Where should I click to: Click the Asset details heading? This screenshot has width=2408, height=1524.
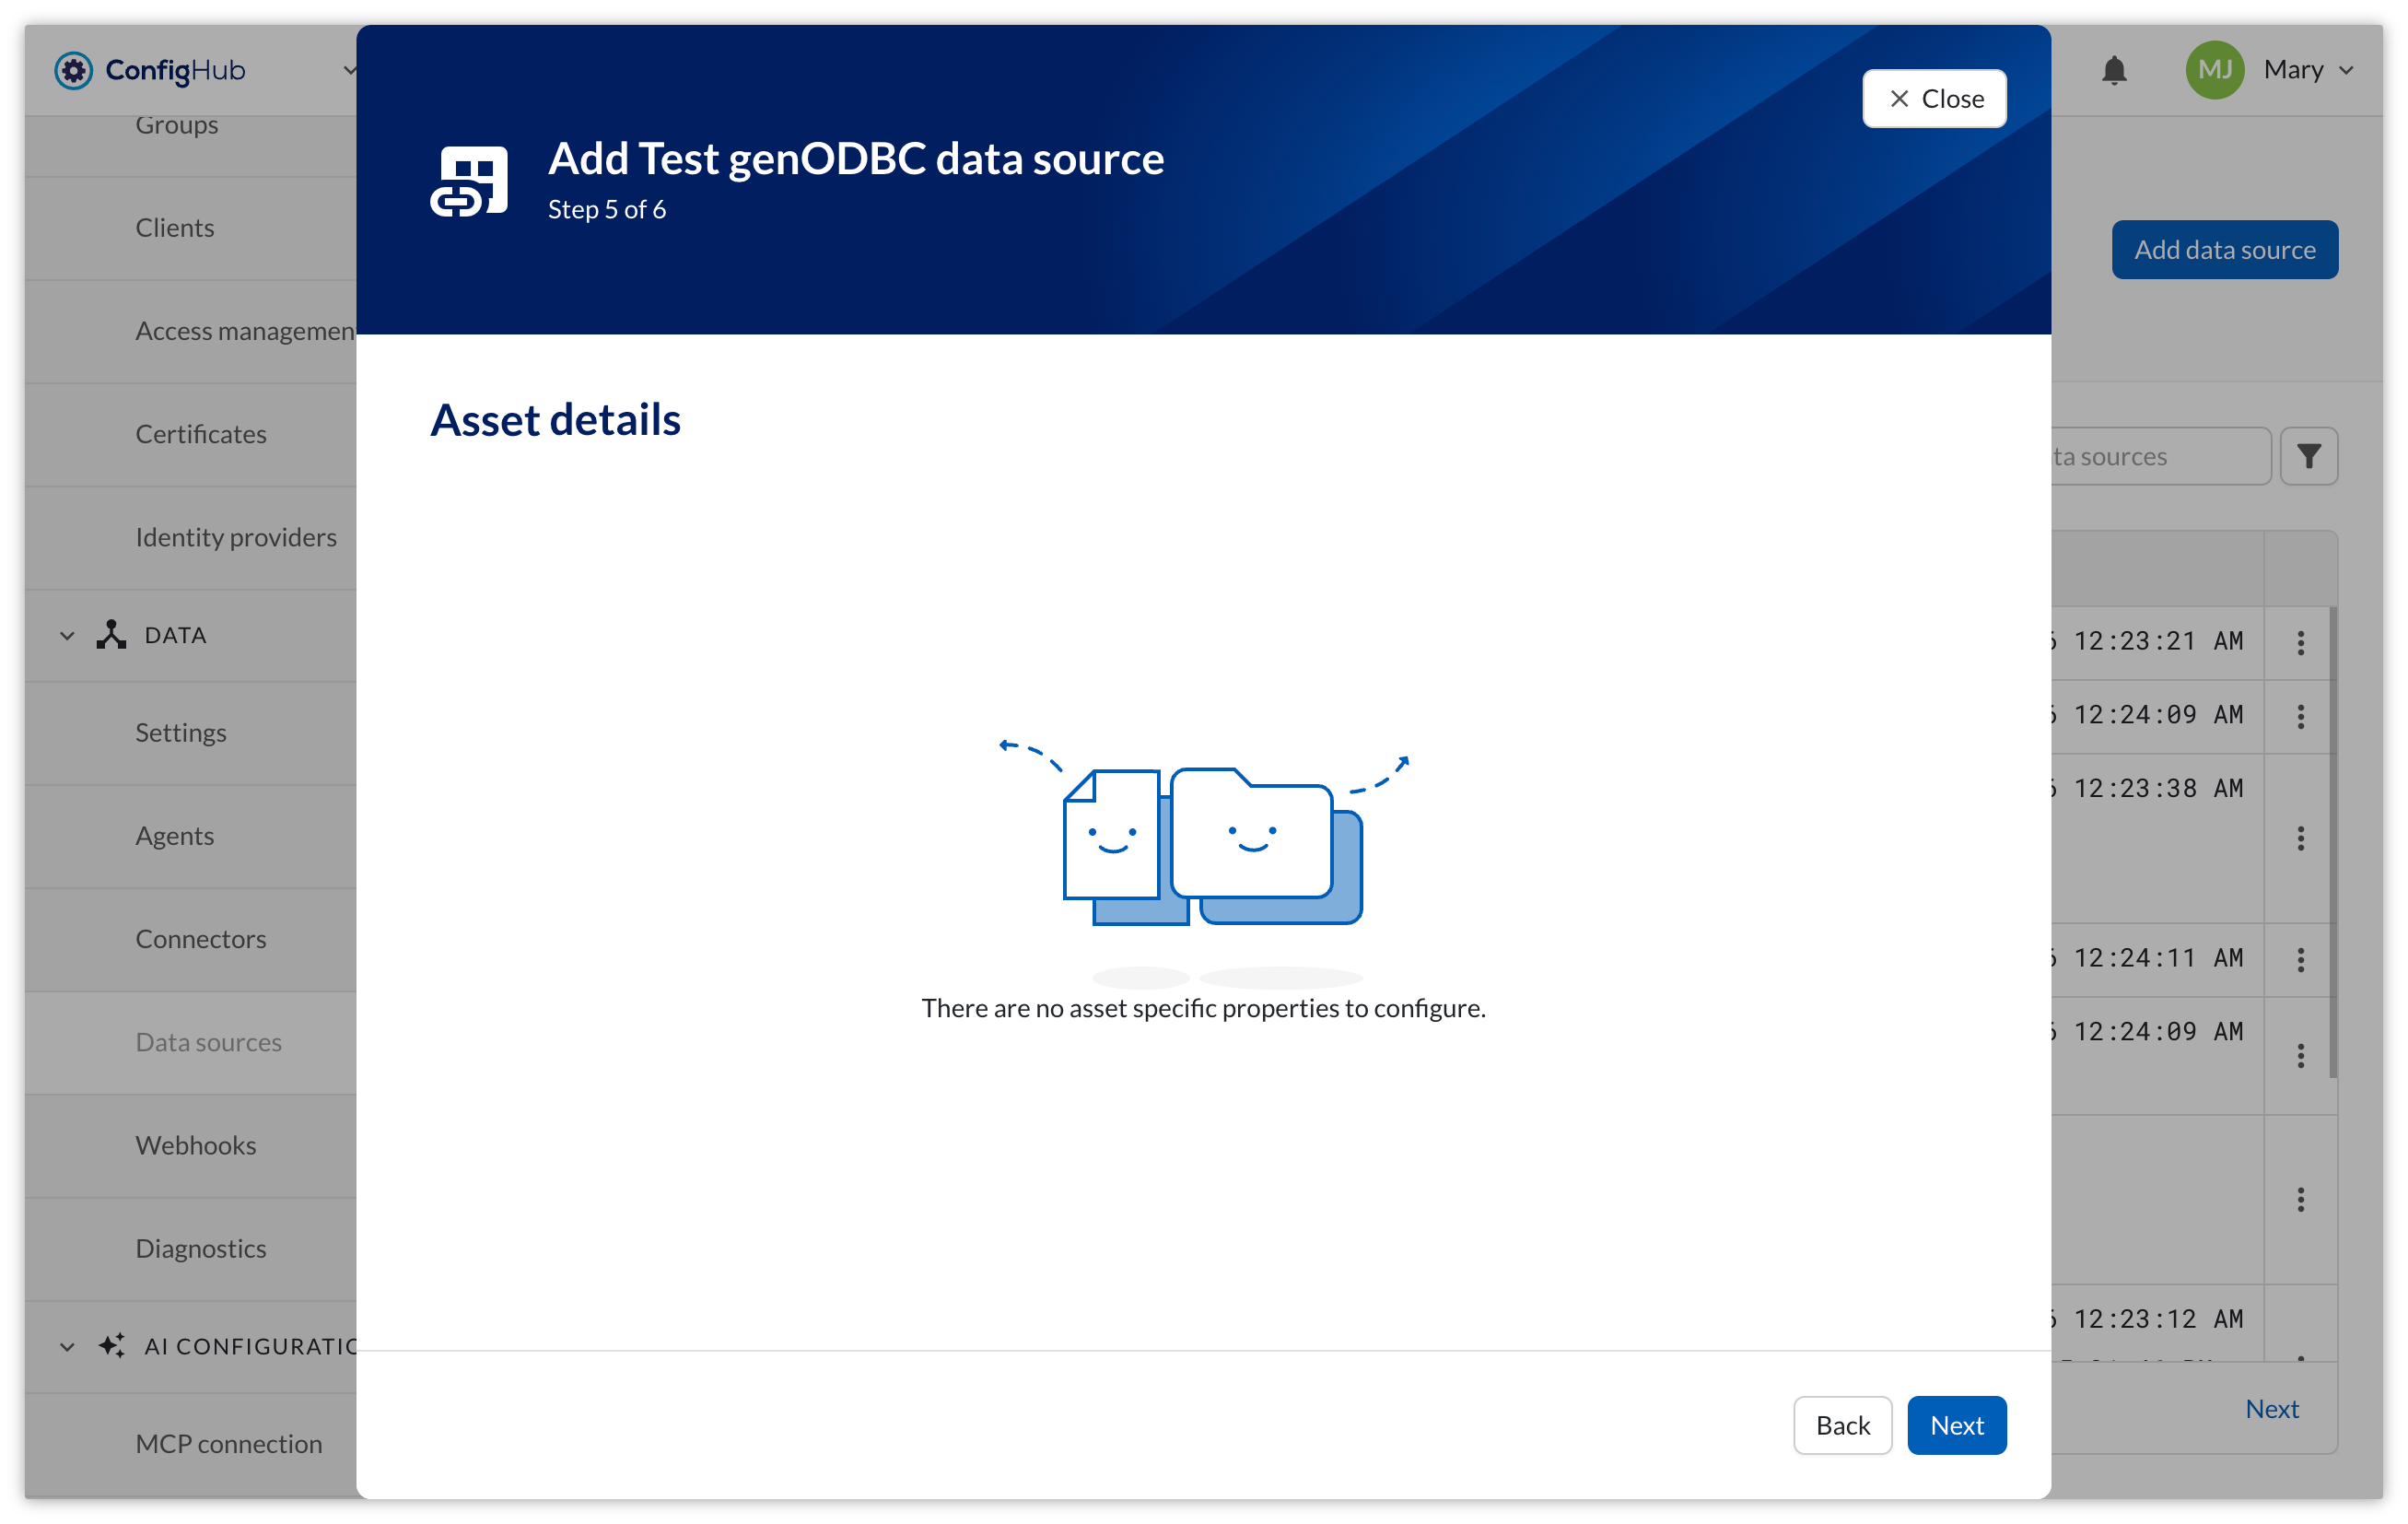click(555, 419)
